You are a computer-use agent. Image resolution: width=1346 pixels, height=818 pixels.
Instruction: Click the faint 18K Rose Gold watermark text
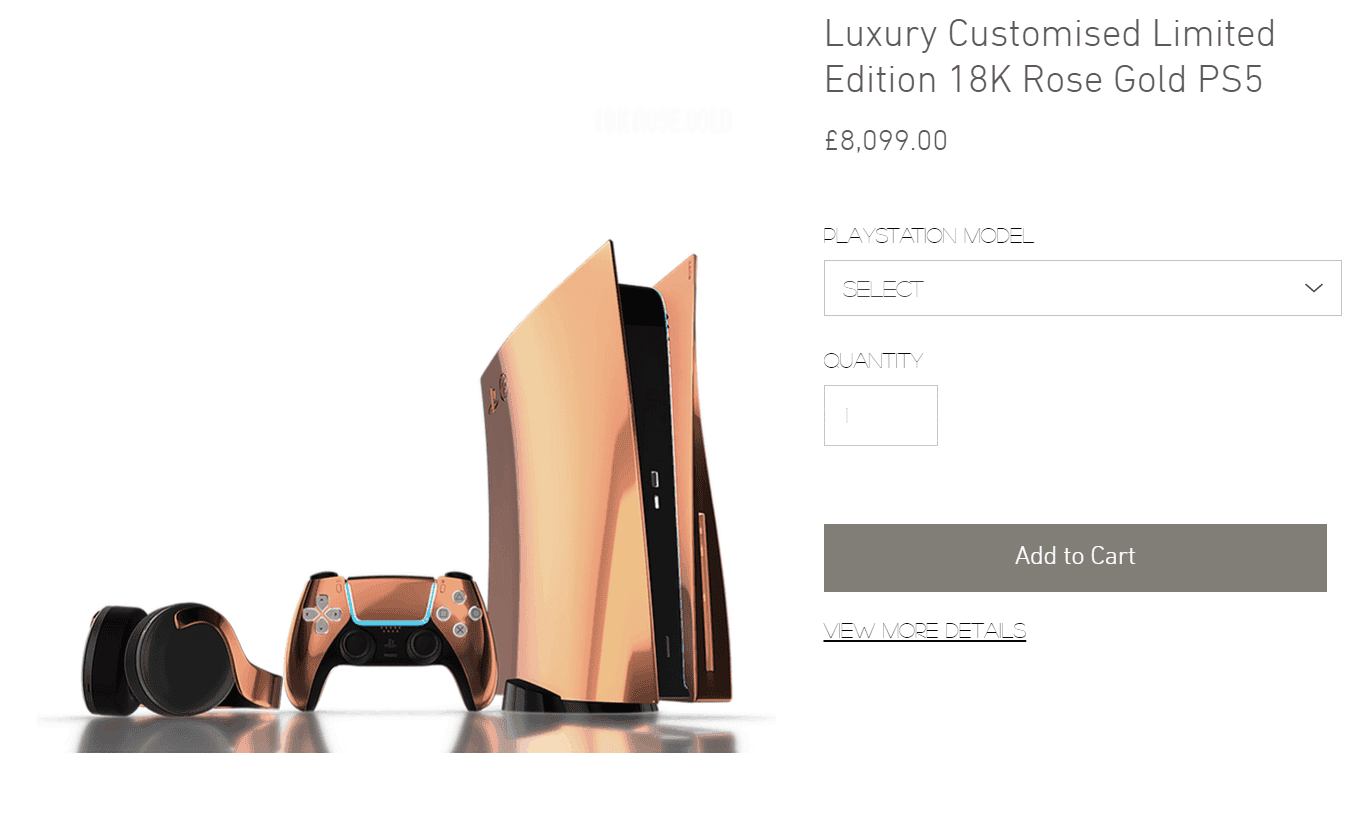[663, 122]
